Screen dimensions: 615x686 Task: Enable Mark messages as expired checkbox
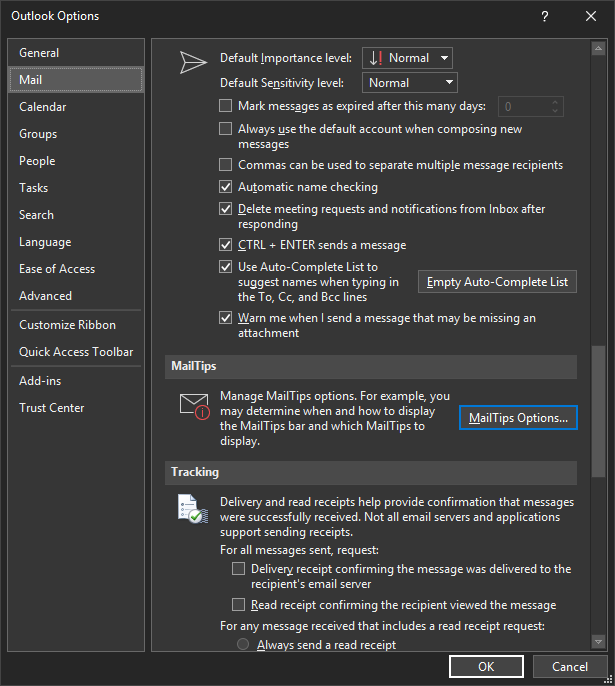click(x=225, y=106)
